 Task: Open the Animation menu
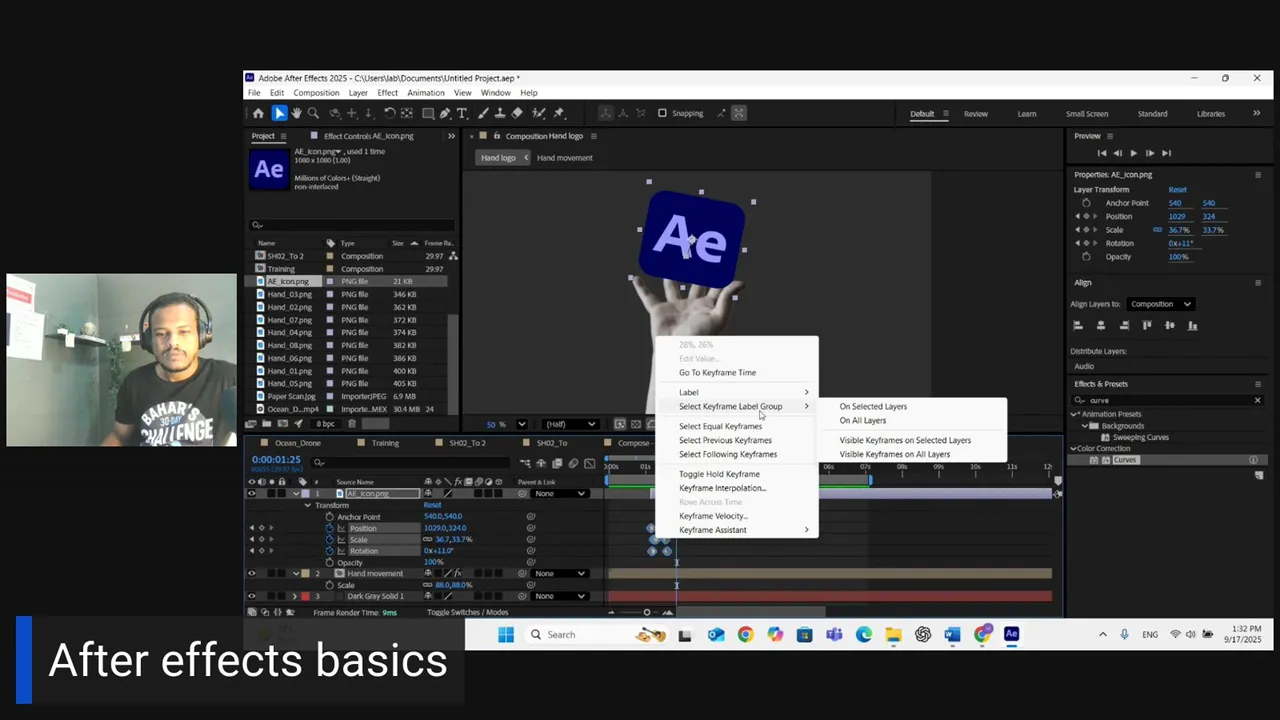(x=426, y=93)
